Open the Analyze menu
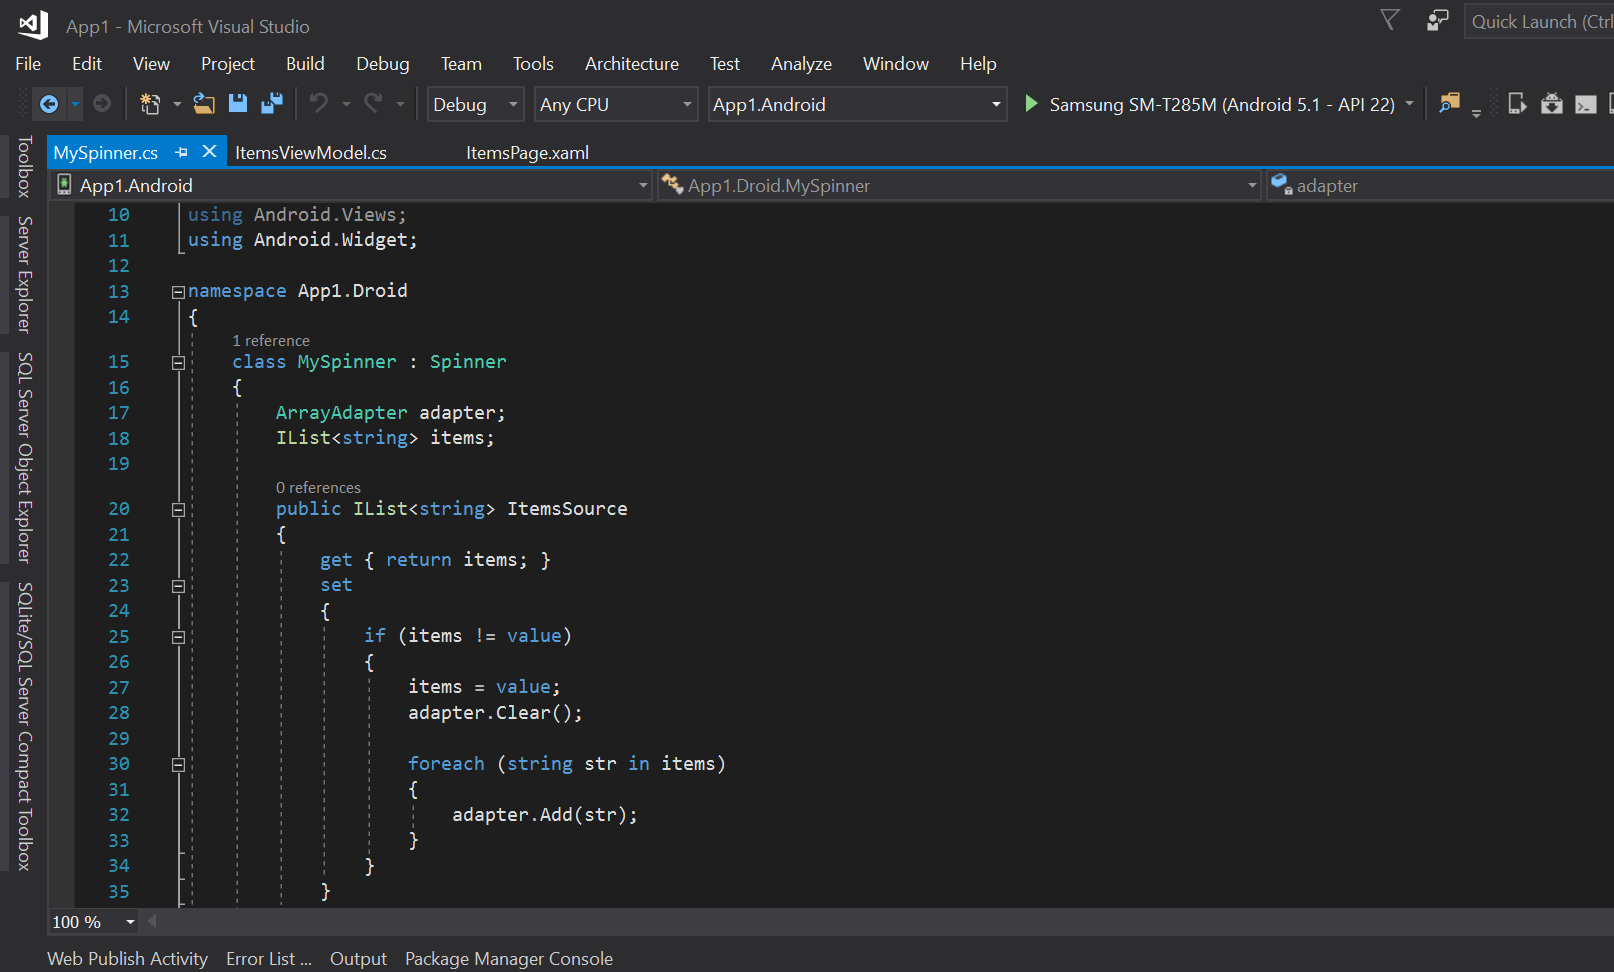1614x972 pixels. (x=801, y=63)
